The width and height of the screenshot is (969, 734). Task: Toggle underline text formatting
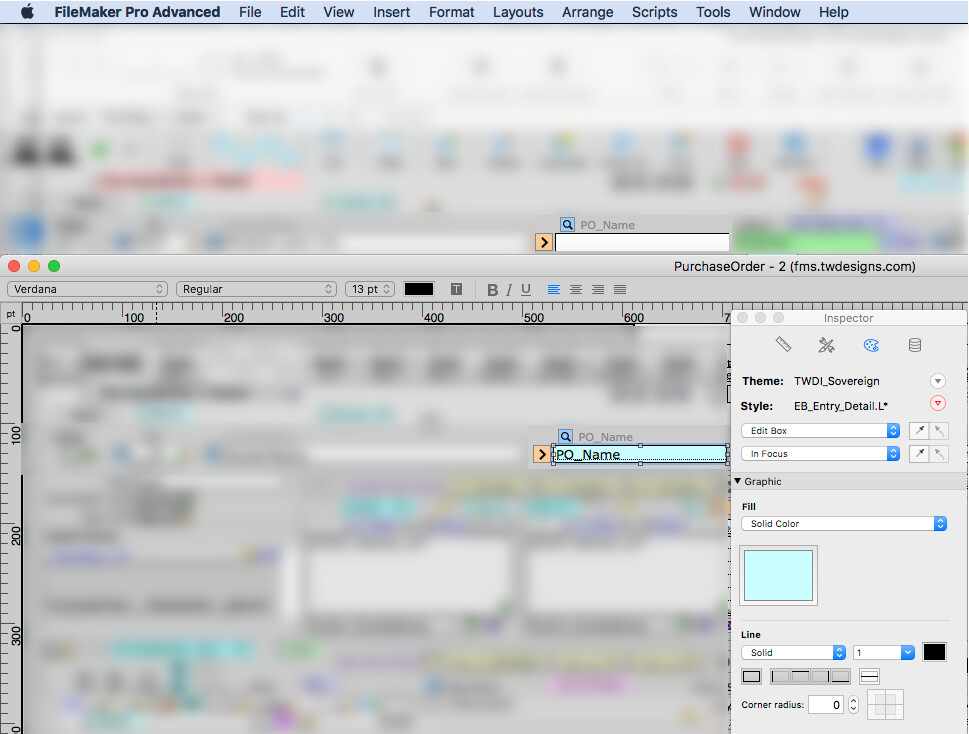(526, 290)
